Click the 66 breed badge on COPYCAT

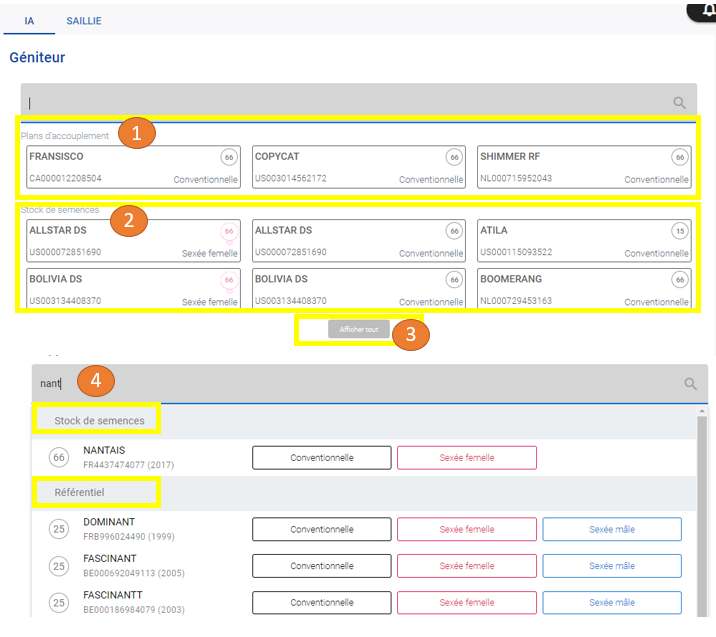point(454,157)
